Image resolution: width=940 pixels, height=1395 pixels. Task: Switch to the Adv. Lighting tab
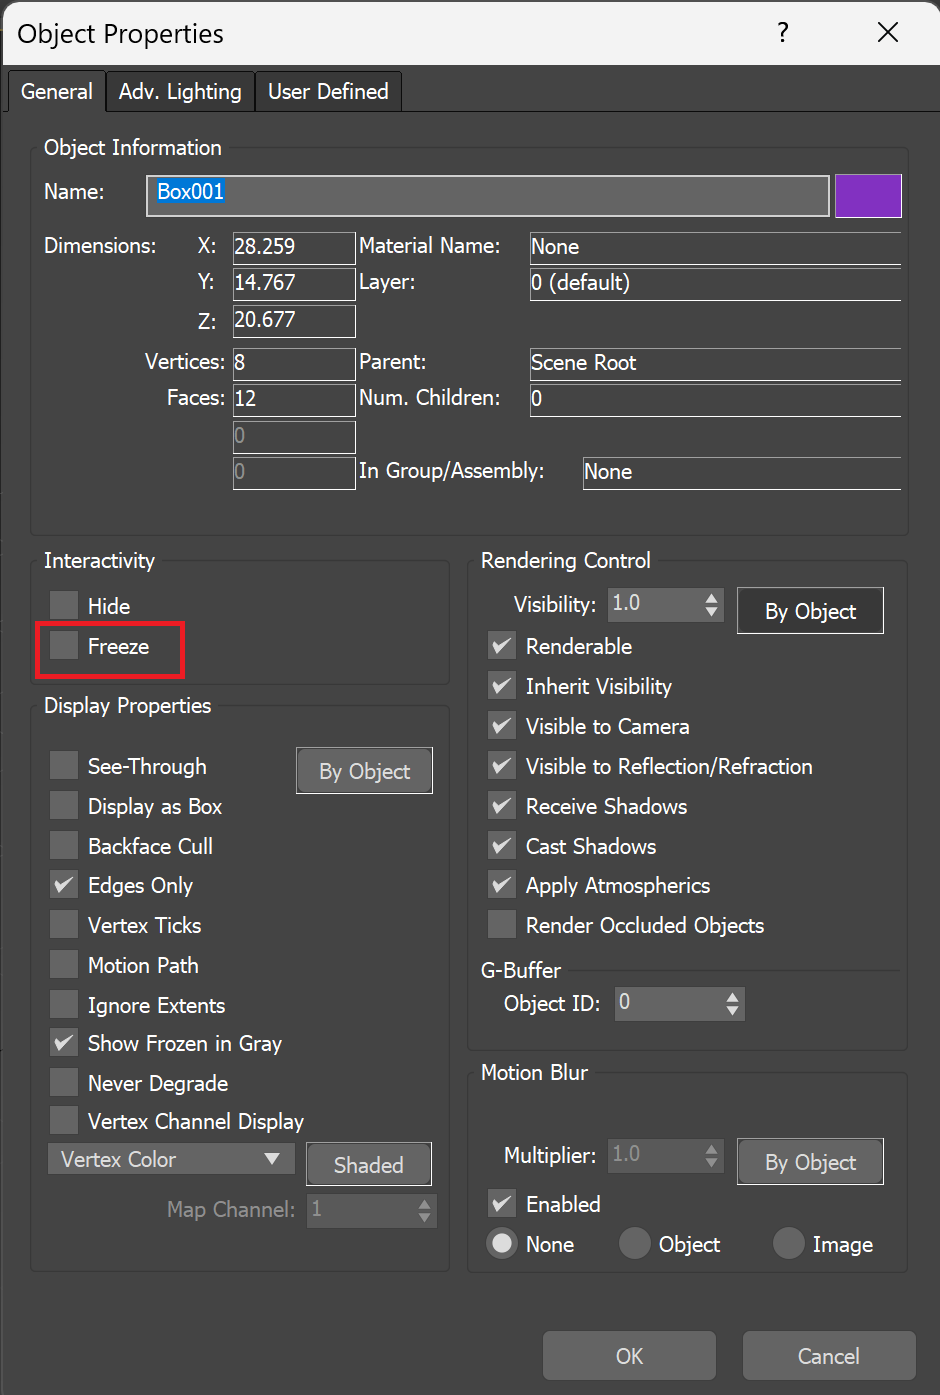(180, 92)
